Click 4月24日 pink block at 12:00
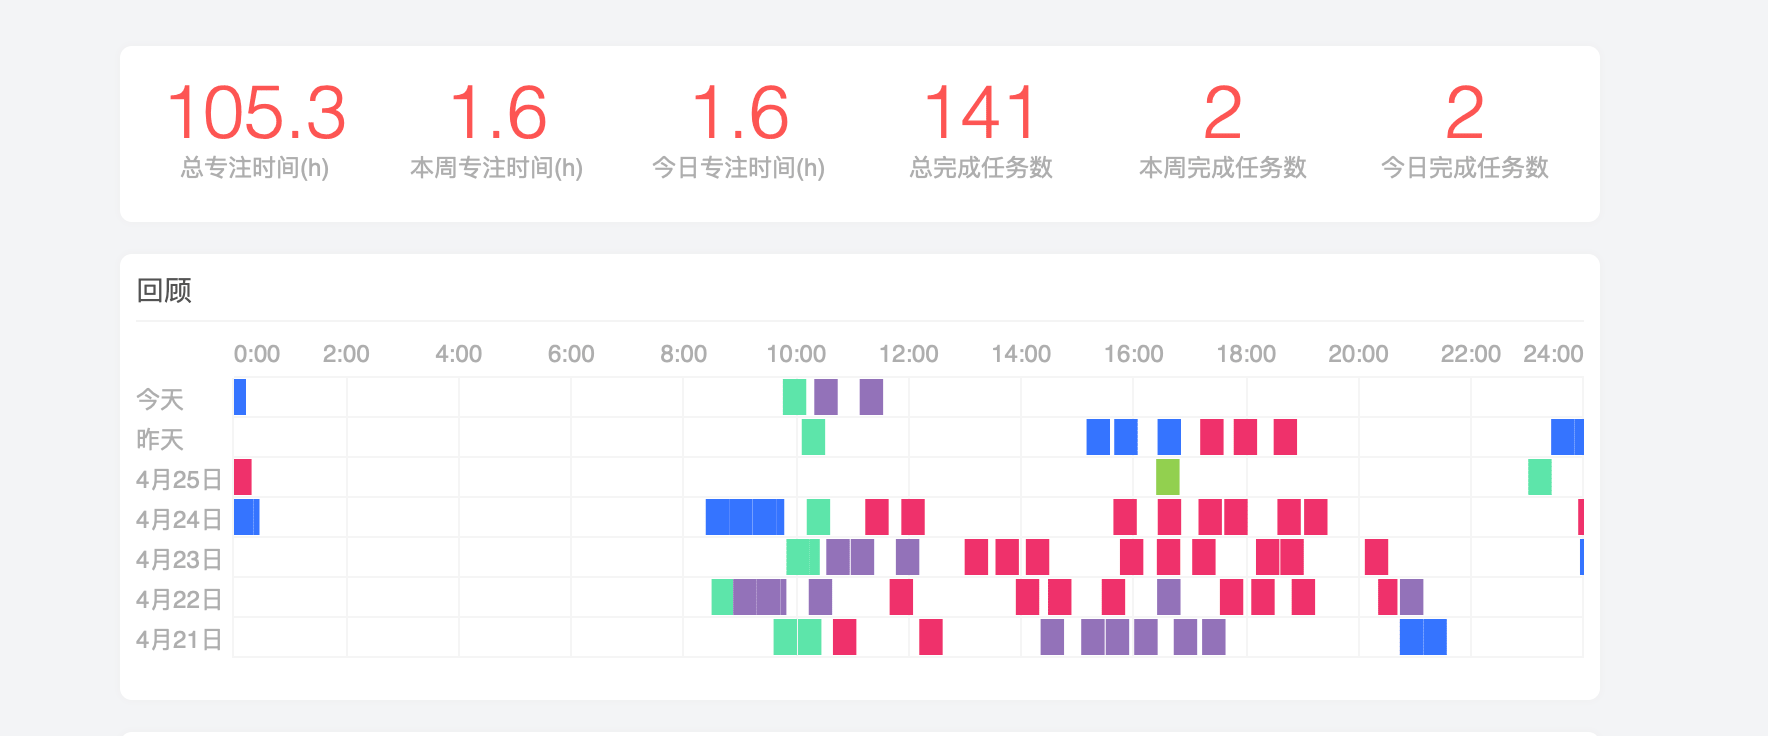Viewport: 1768px width, 736px height. pyautogui.click(x=913, y=517)
